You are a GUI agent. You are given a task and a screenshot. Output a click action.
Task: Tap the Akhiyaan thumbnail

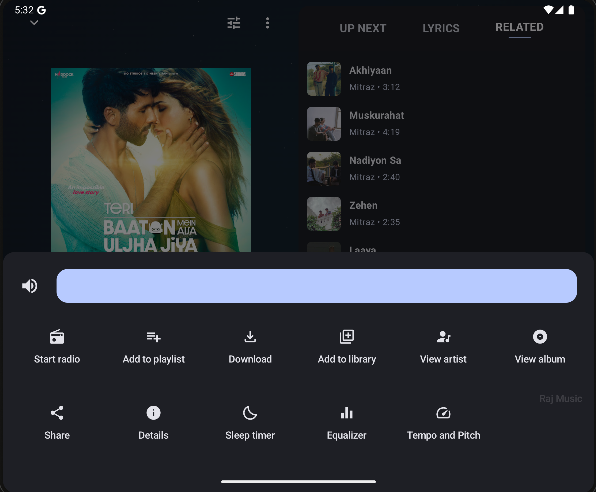pos(324,79)
